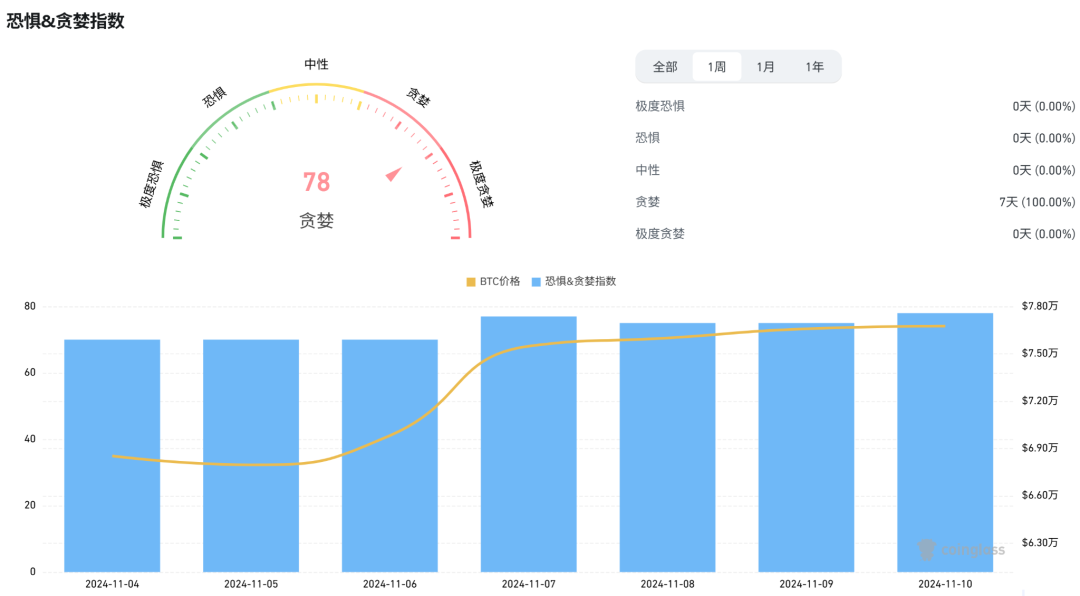Screen dimensions: 1080x596
Task: Click the 恐惧 row in statistics list
Action: pyautogui.click(x=855, y=138)
